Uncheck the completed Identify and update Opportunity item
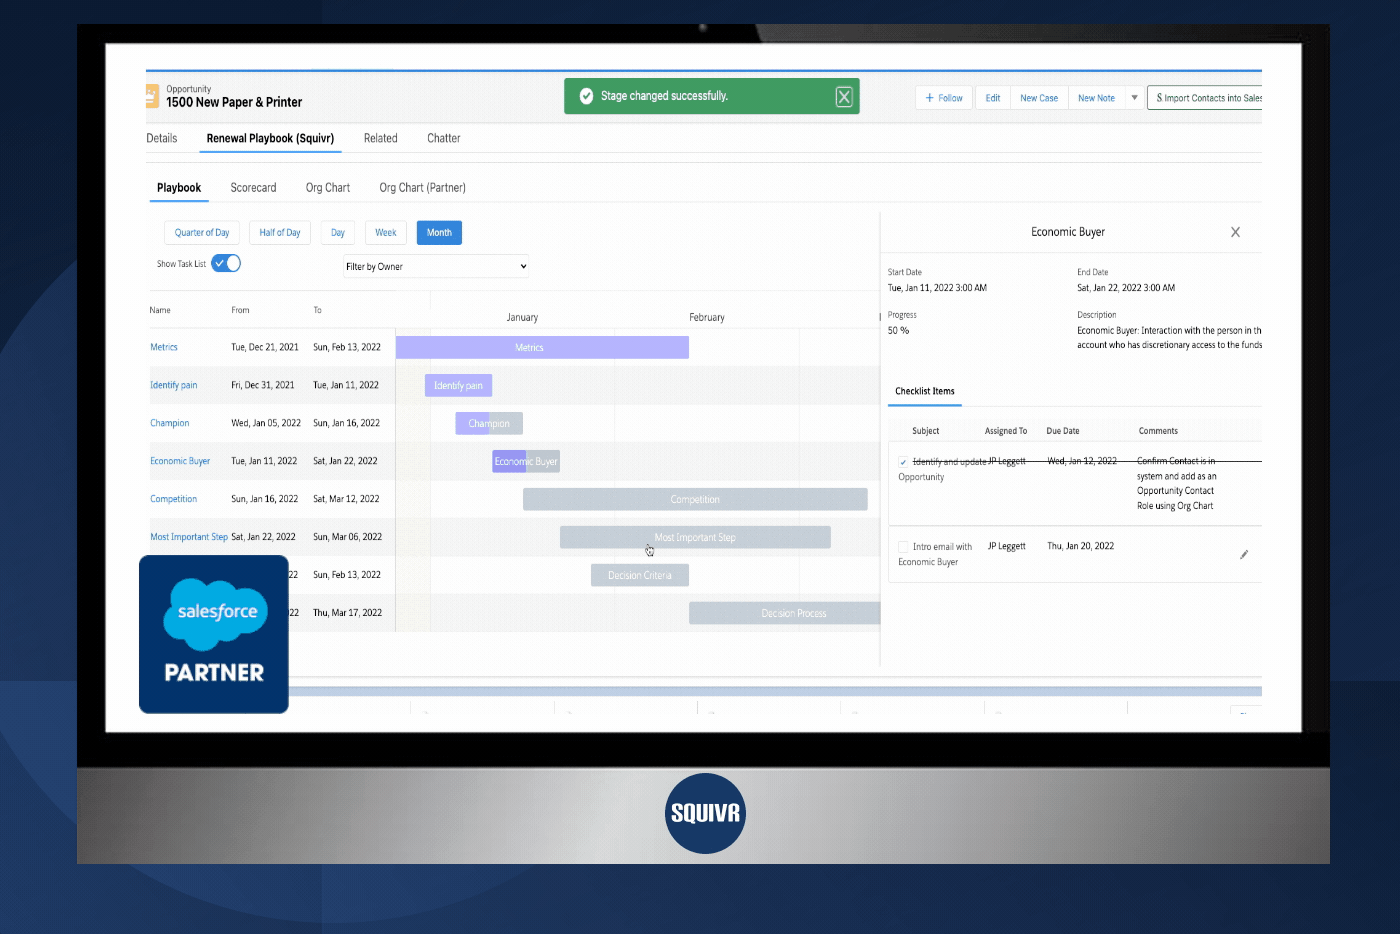 904,461
